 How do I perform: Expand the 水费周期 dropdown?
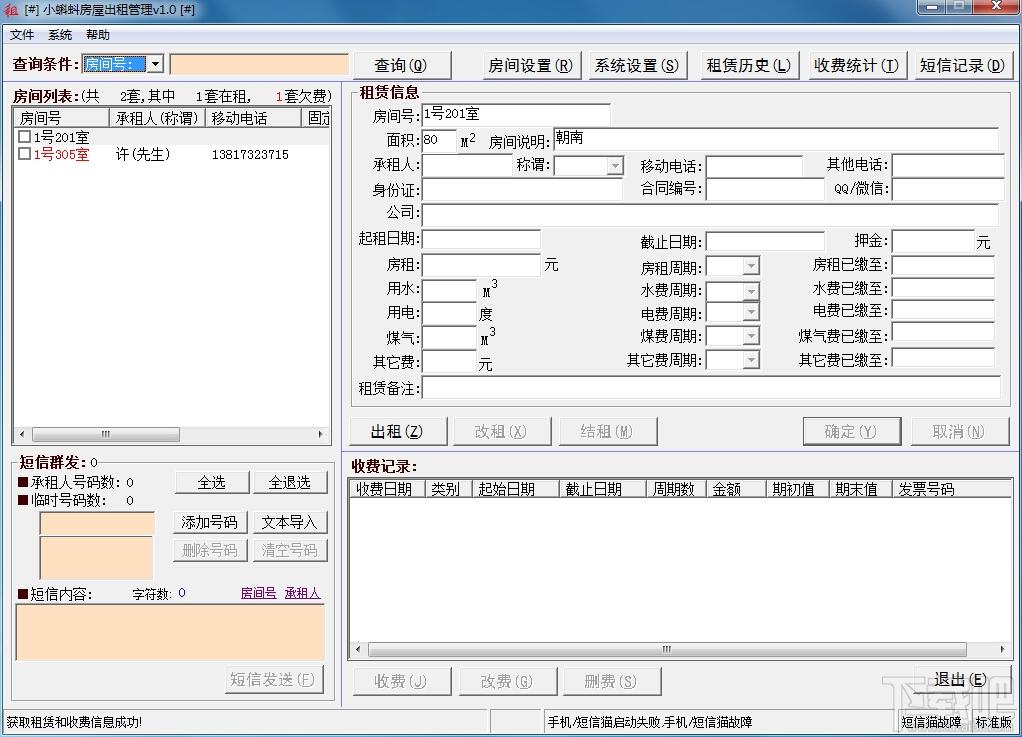coord(751,291)
